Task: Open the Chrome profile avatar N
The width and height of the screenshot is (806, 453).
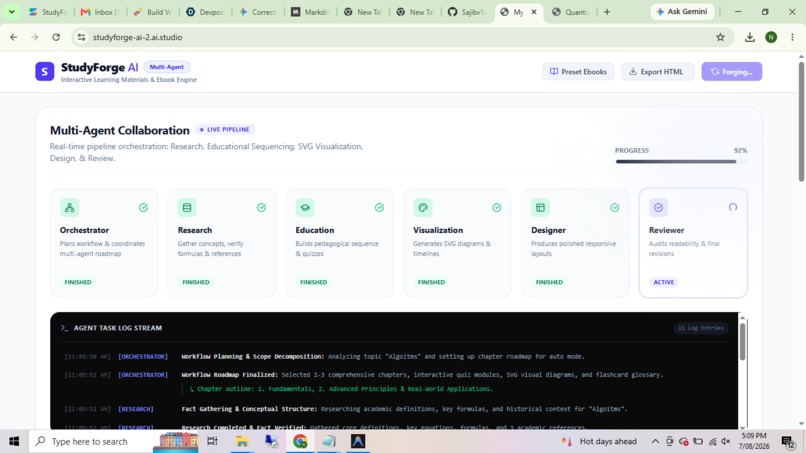Action: [x=771, y=37]
